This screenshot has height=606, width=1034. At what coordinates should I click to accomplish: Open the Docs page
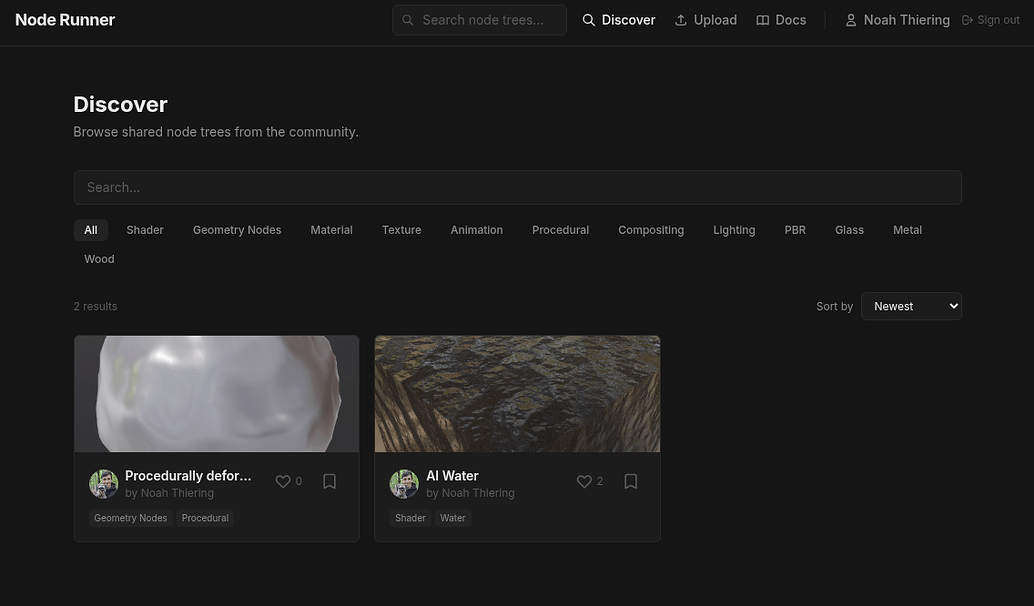[781, 20]
